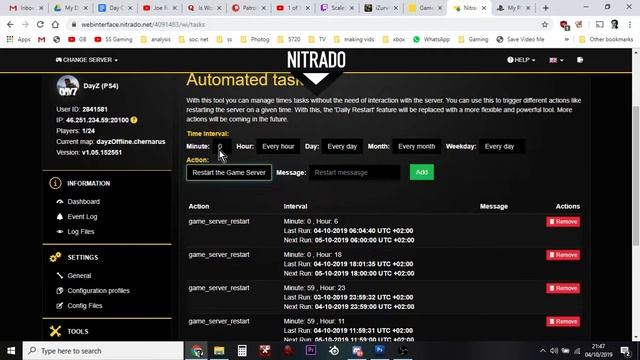Open General settings

click(79, 276)
